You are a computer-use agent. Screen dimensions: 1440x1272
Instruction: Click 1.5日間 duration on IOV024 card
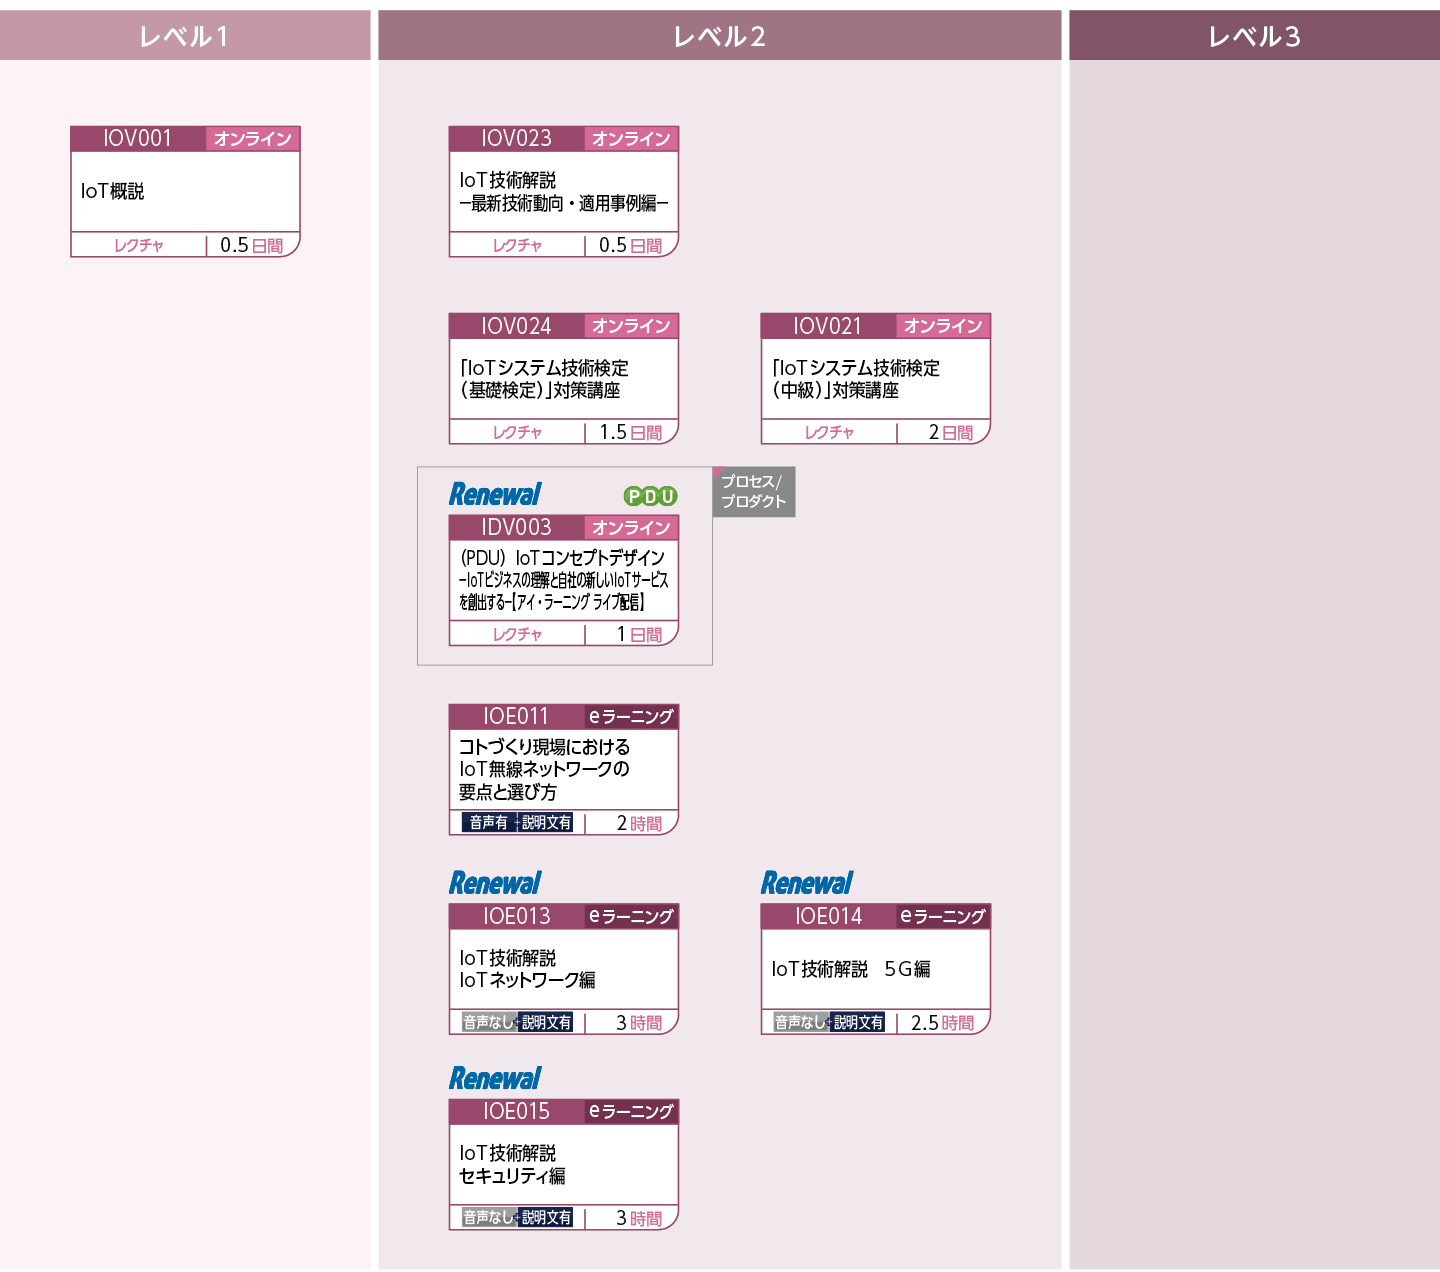coord(630,432)
